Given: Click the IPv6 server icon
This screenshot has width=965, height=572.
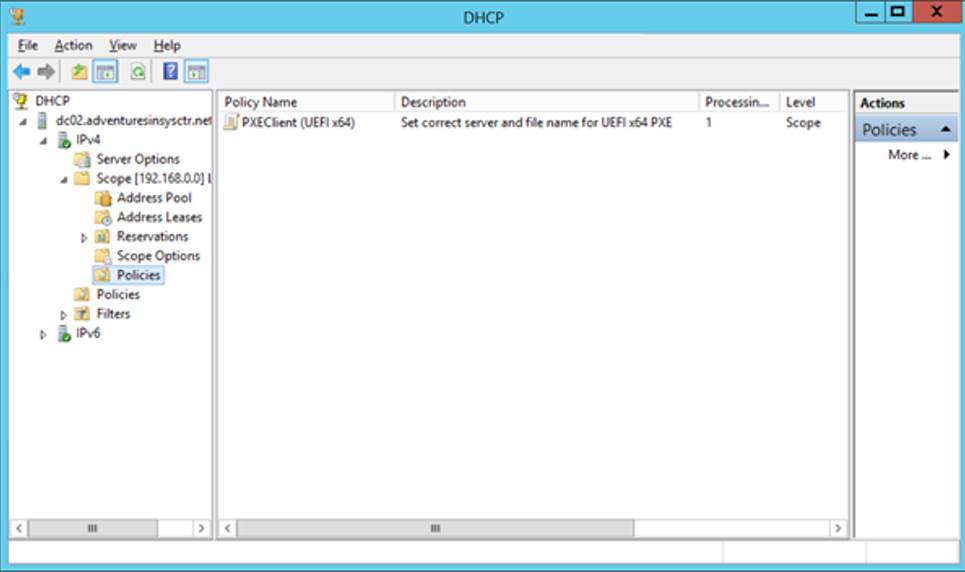Looking at the screenshot, I should pos(64,334).
